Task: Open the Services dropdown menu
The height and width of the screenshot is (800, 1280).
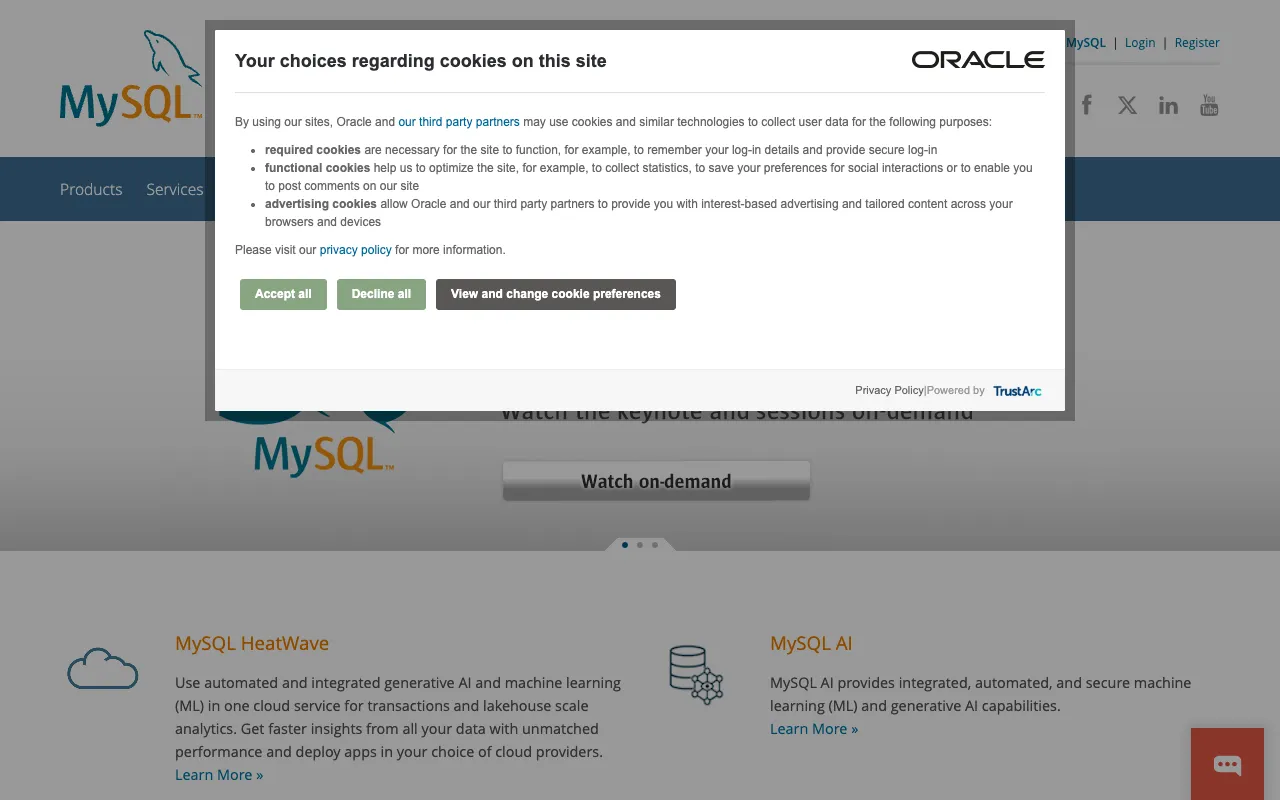Action: click(x=174, y=189)
